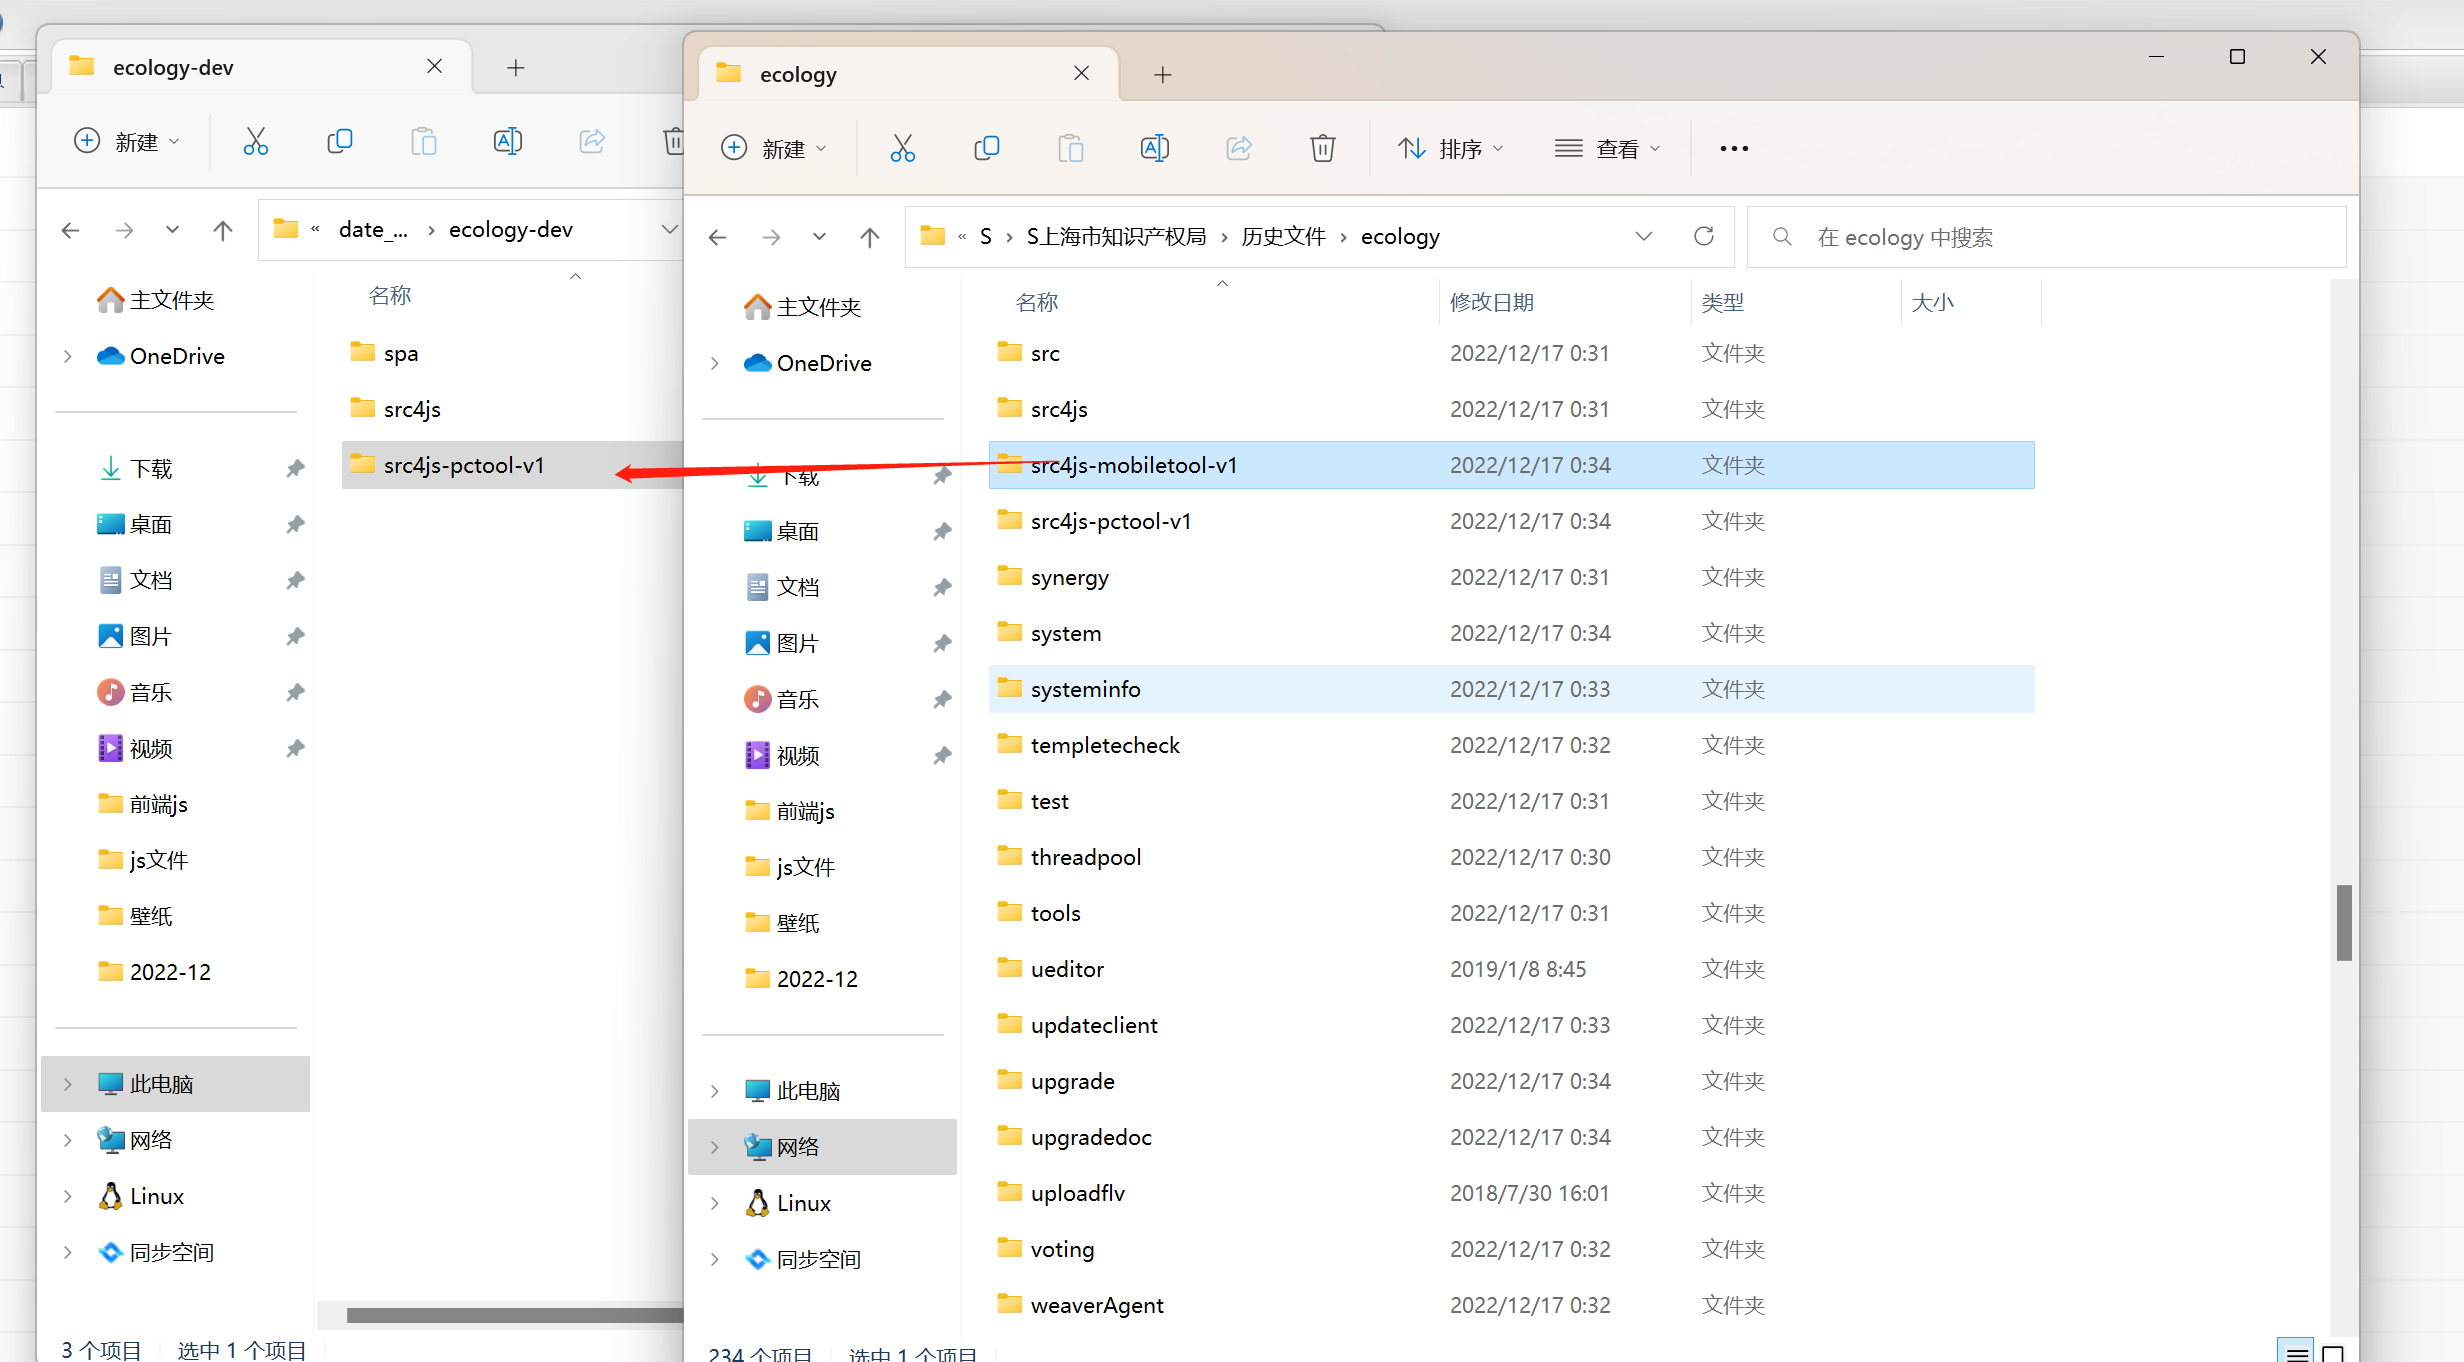The height and width of the screenshot is (1362, 2464).
Task: Click Paste icon in ecology window toolbar
Action: (x=1070, y=148)
